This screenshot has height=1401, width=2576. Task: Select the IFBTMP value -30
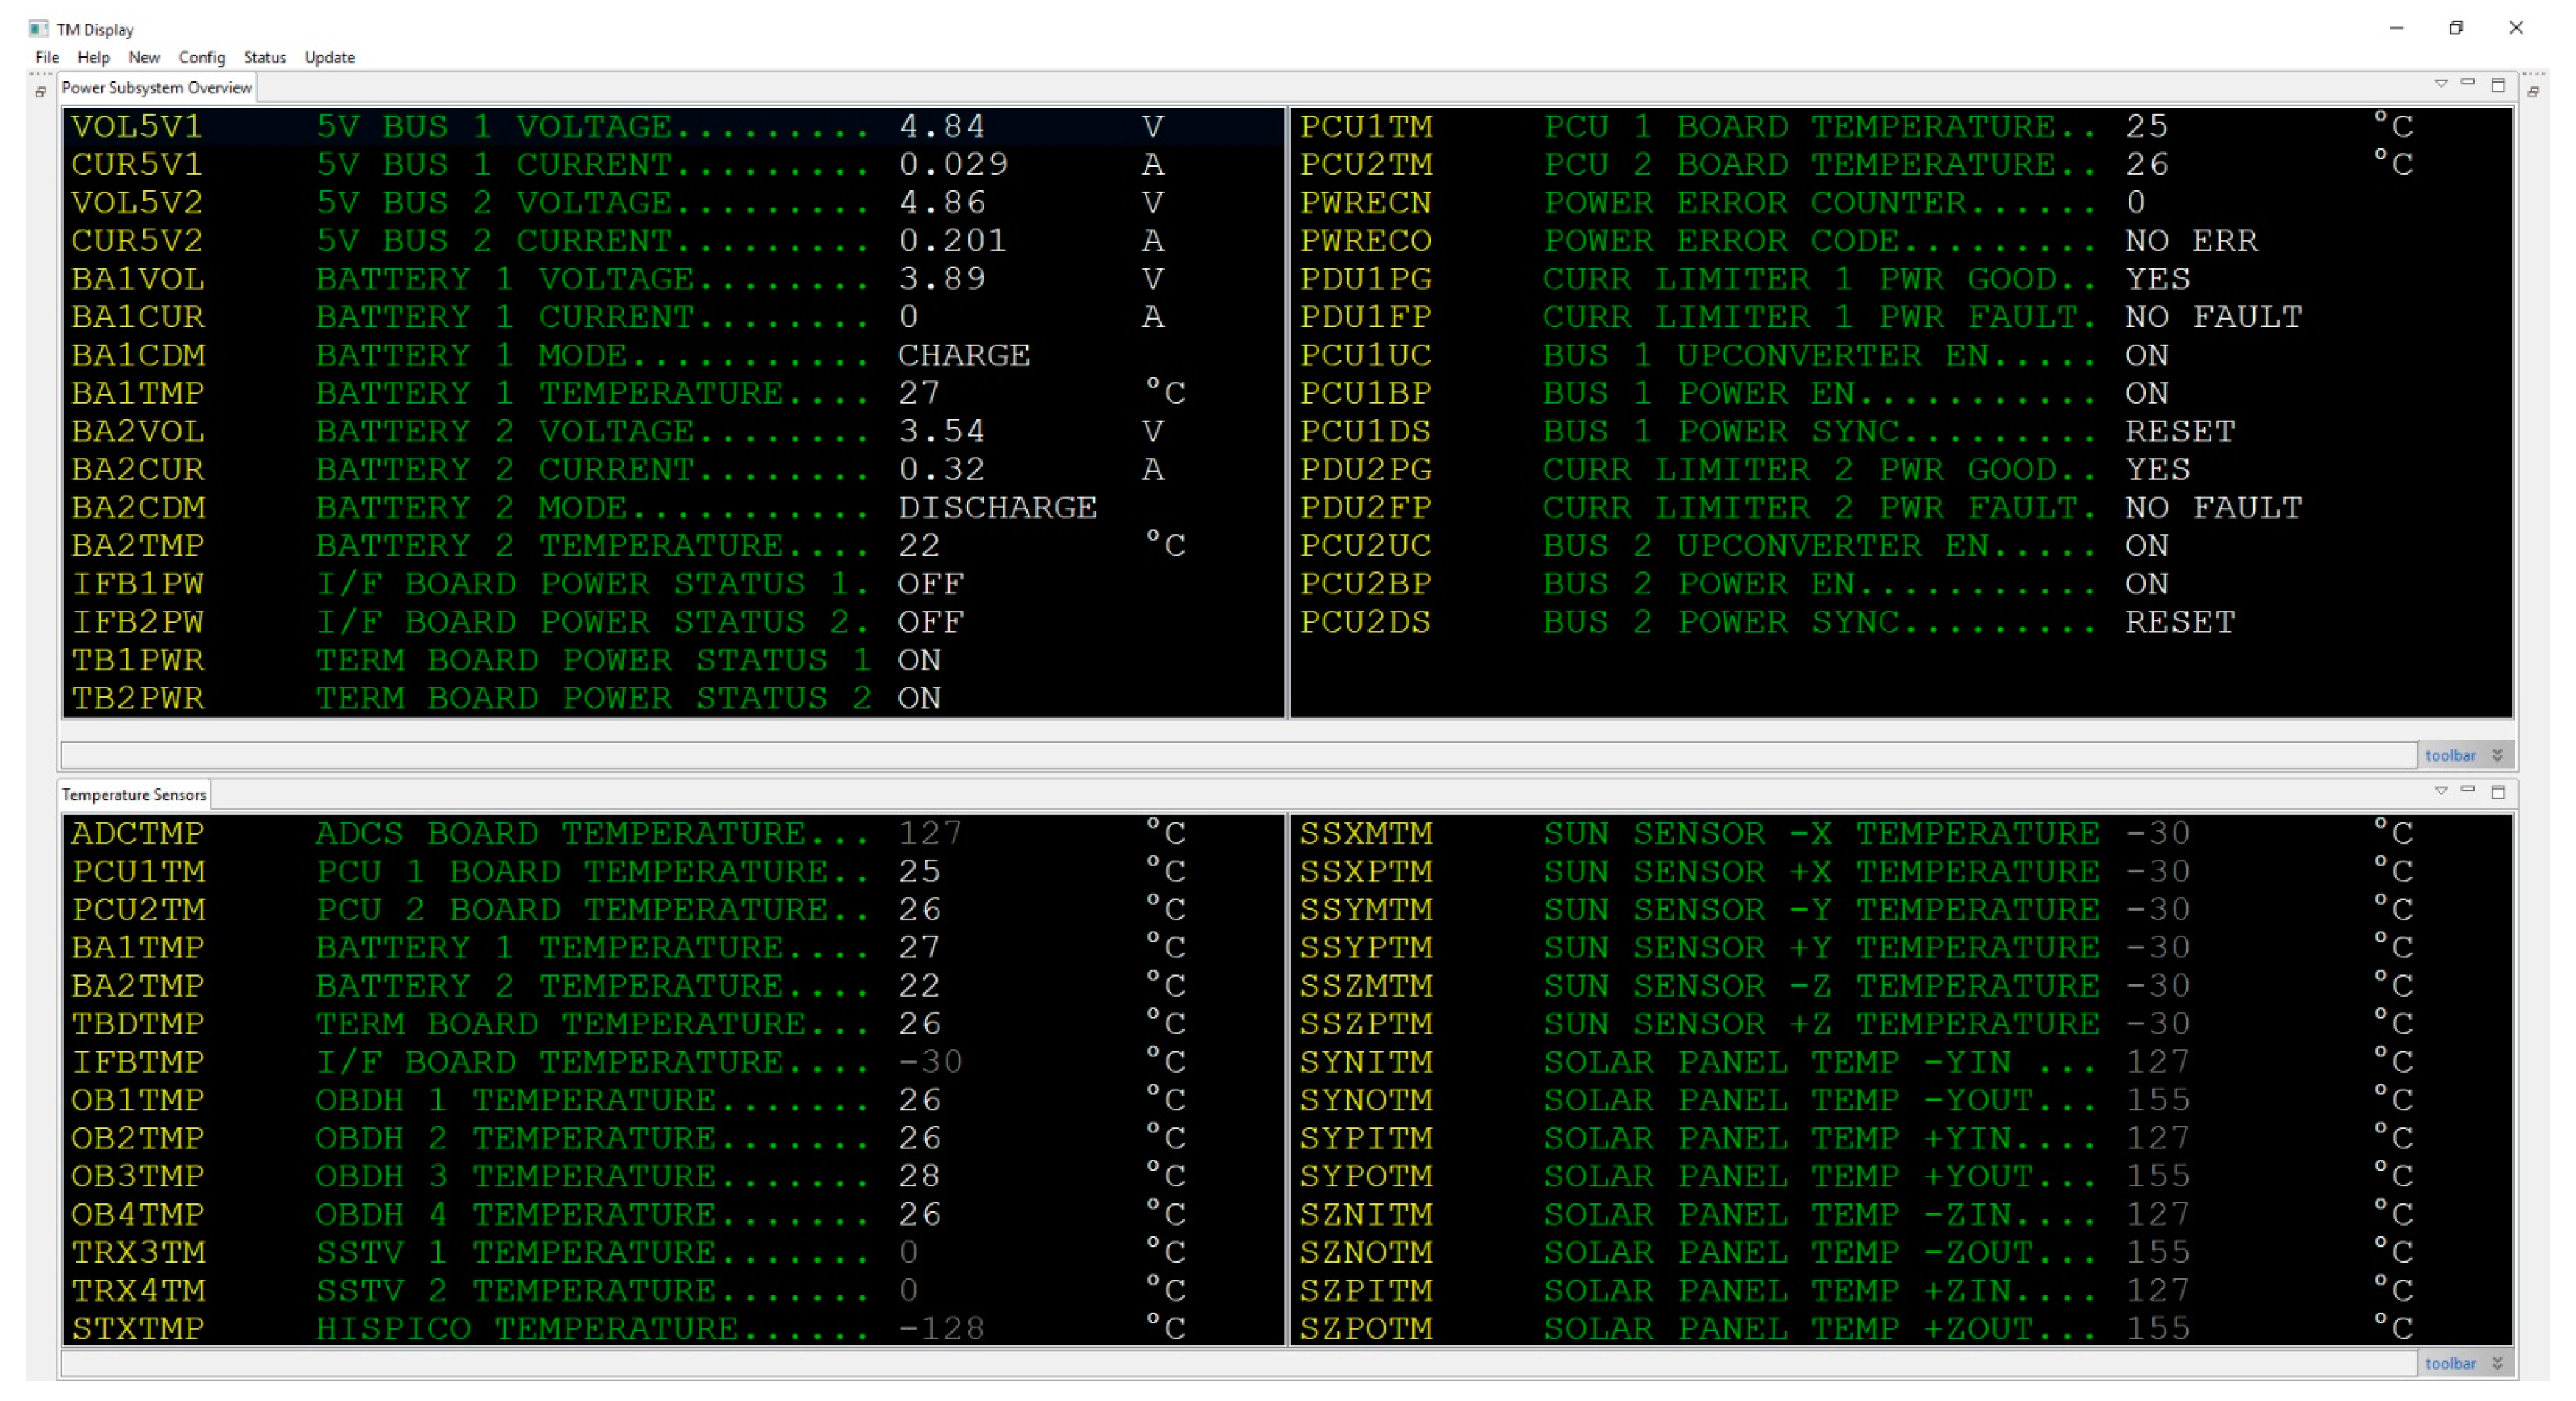(930, 1062)
